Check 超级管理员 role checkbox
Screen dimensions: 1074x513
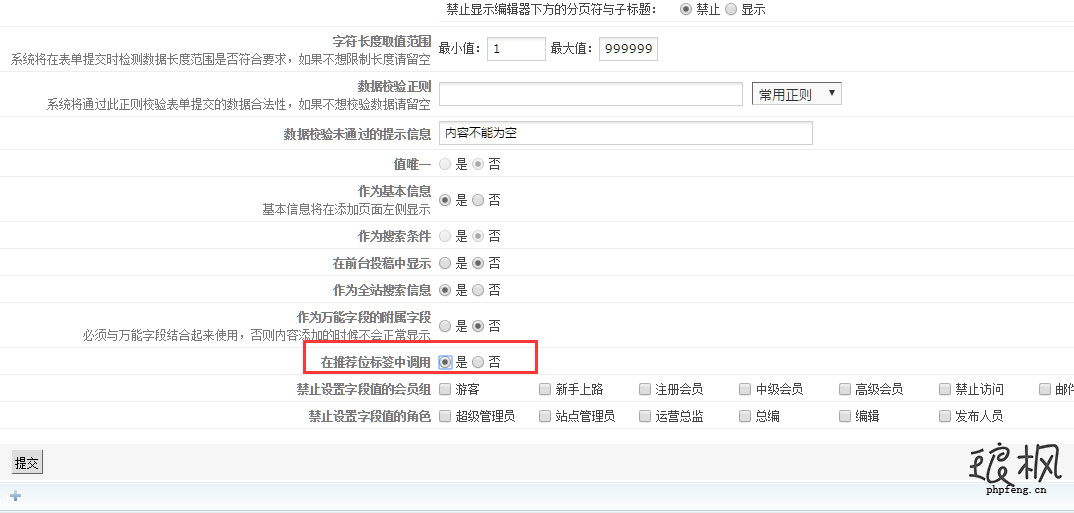coord(445,416)
